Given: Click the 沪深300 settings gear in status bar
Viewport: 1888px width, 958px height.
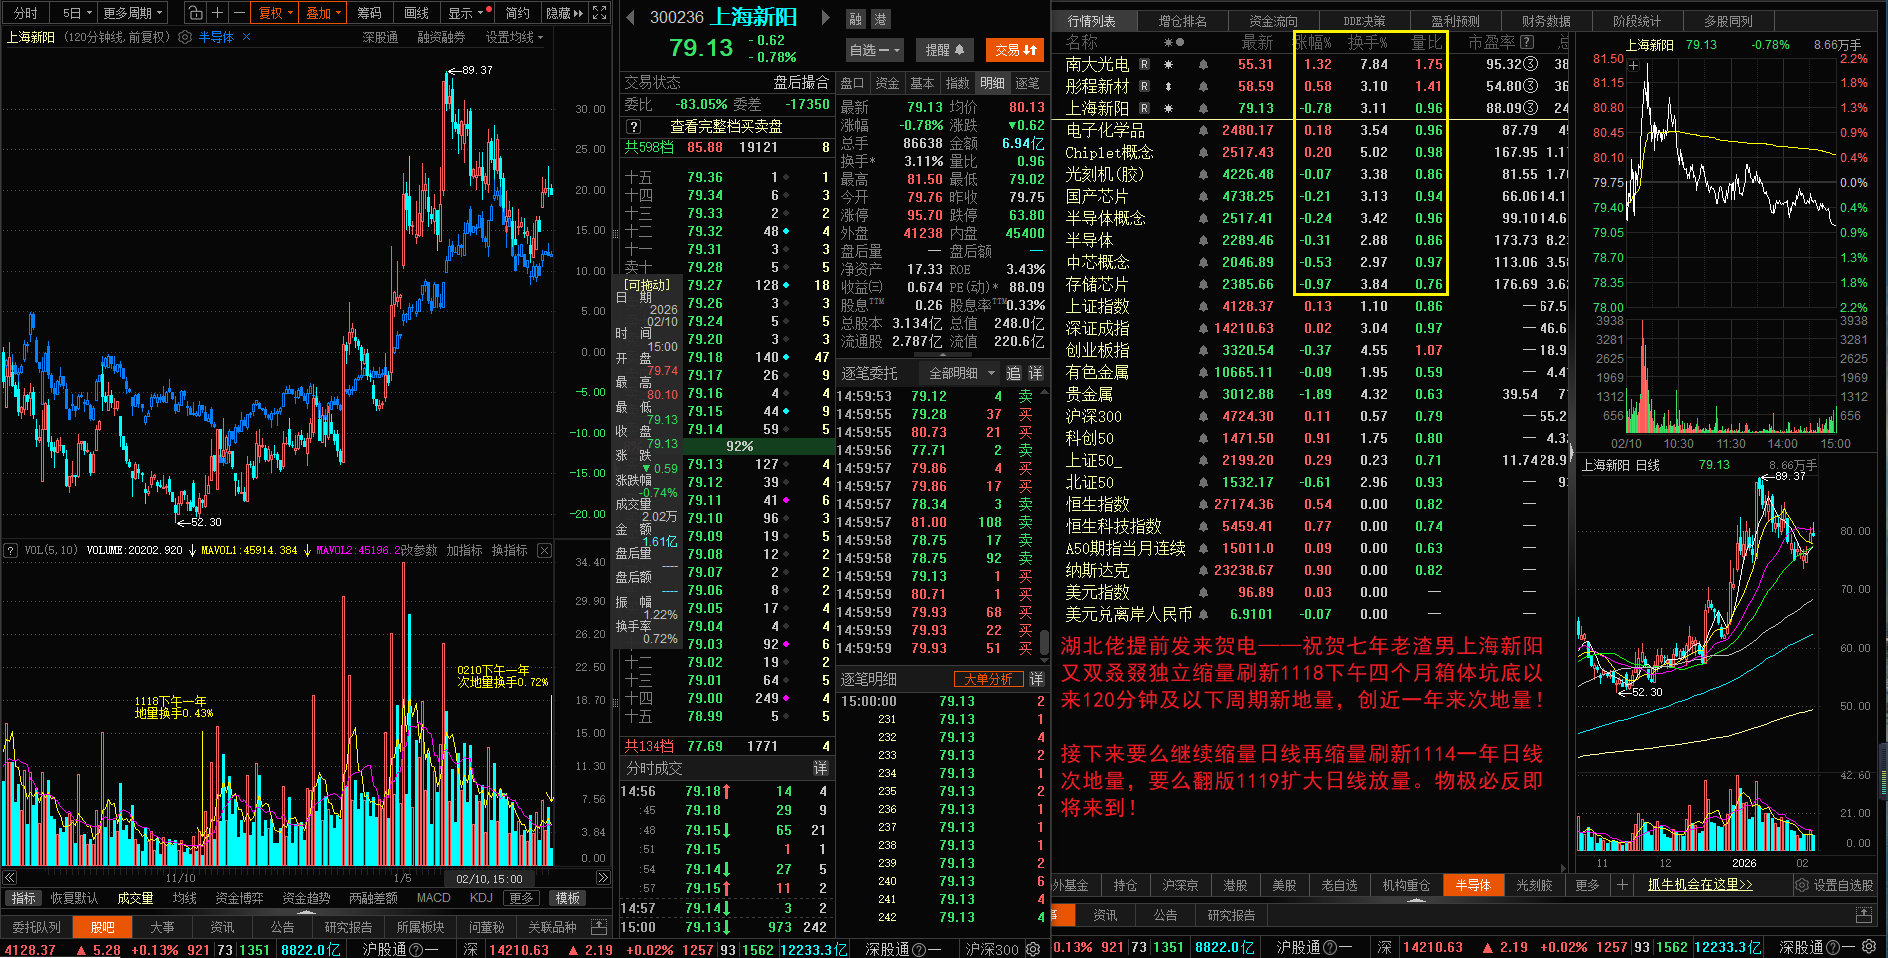Looking at the screenshot, I should (1033, 949).
